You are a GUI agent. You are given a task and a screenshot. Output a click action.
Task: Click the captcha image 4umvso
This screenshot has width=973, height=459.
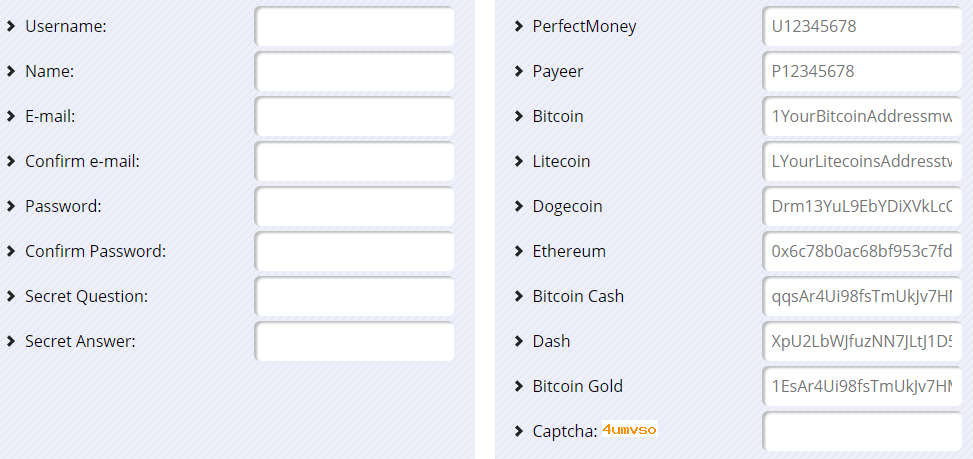pyautogui.click(x=629, y=429)
